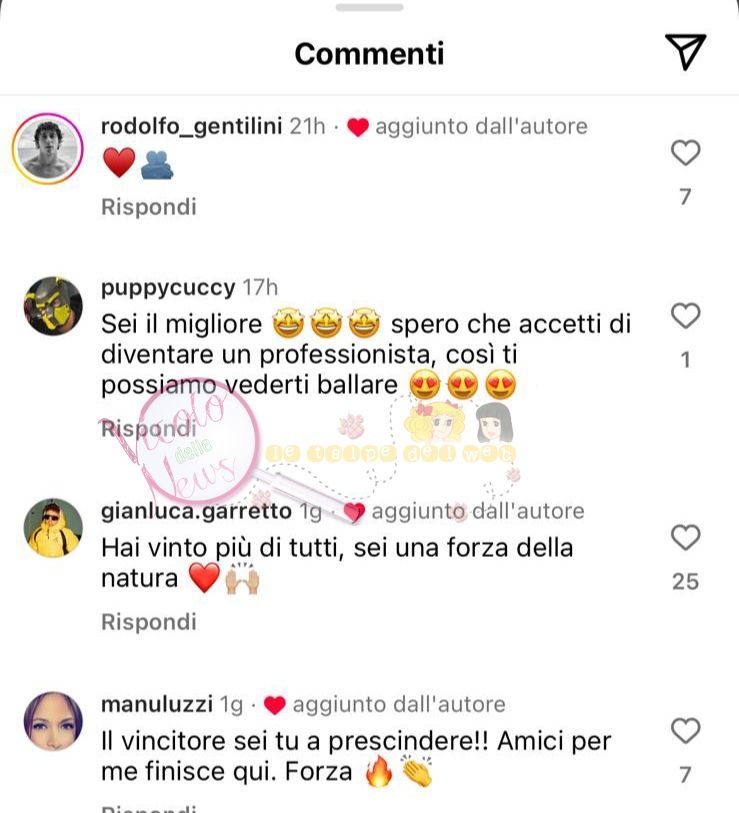Grab the sheet handle above Commenti
Viewport: 739px width, 813px height.
[369, 7]
